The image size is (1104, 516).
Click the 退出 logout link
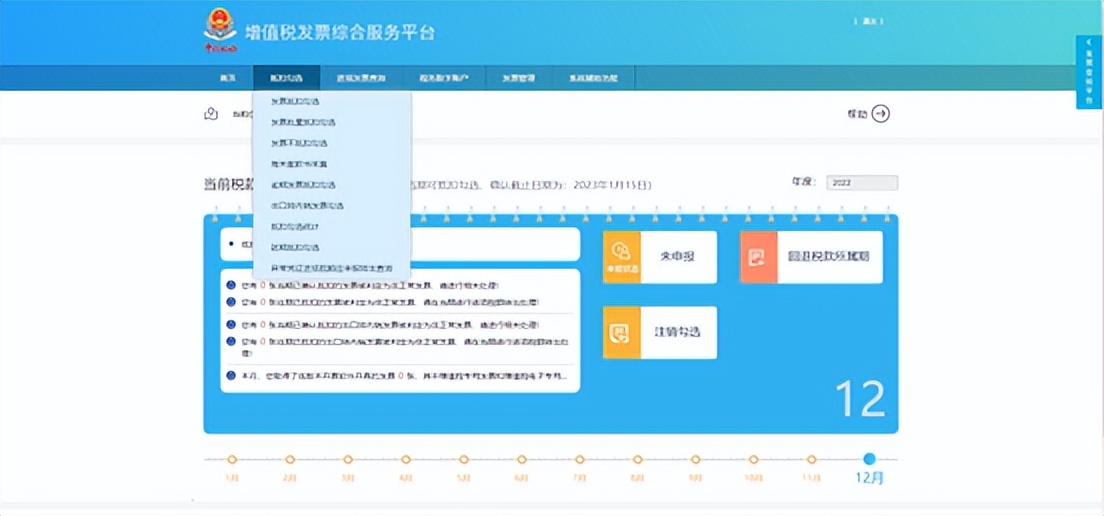869,22
